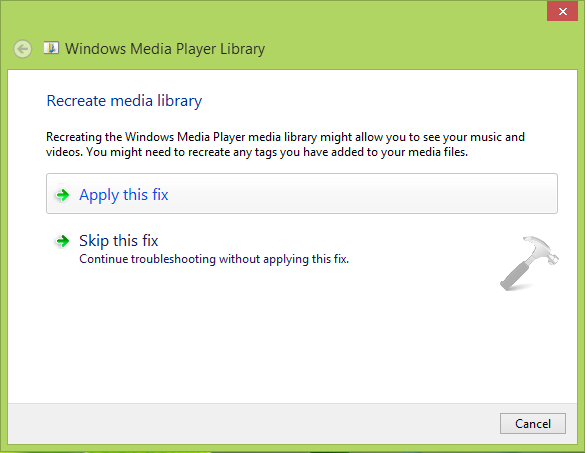Go back using the circular back arrow

pos(22,49)
